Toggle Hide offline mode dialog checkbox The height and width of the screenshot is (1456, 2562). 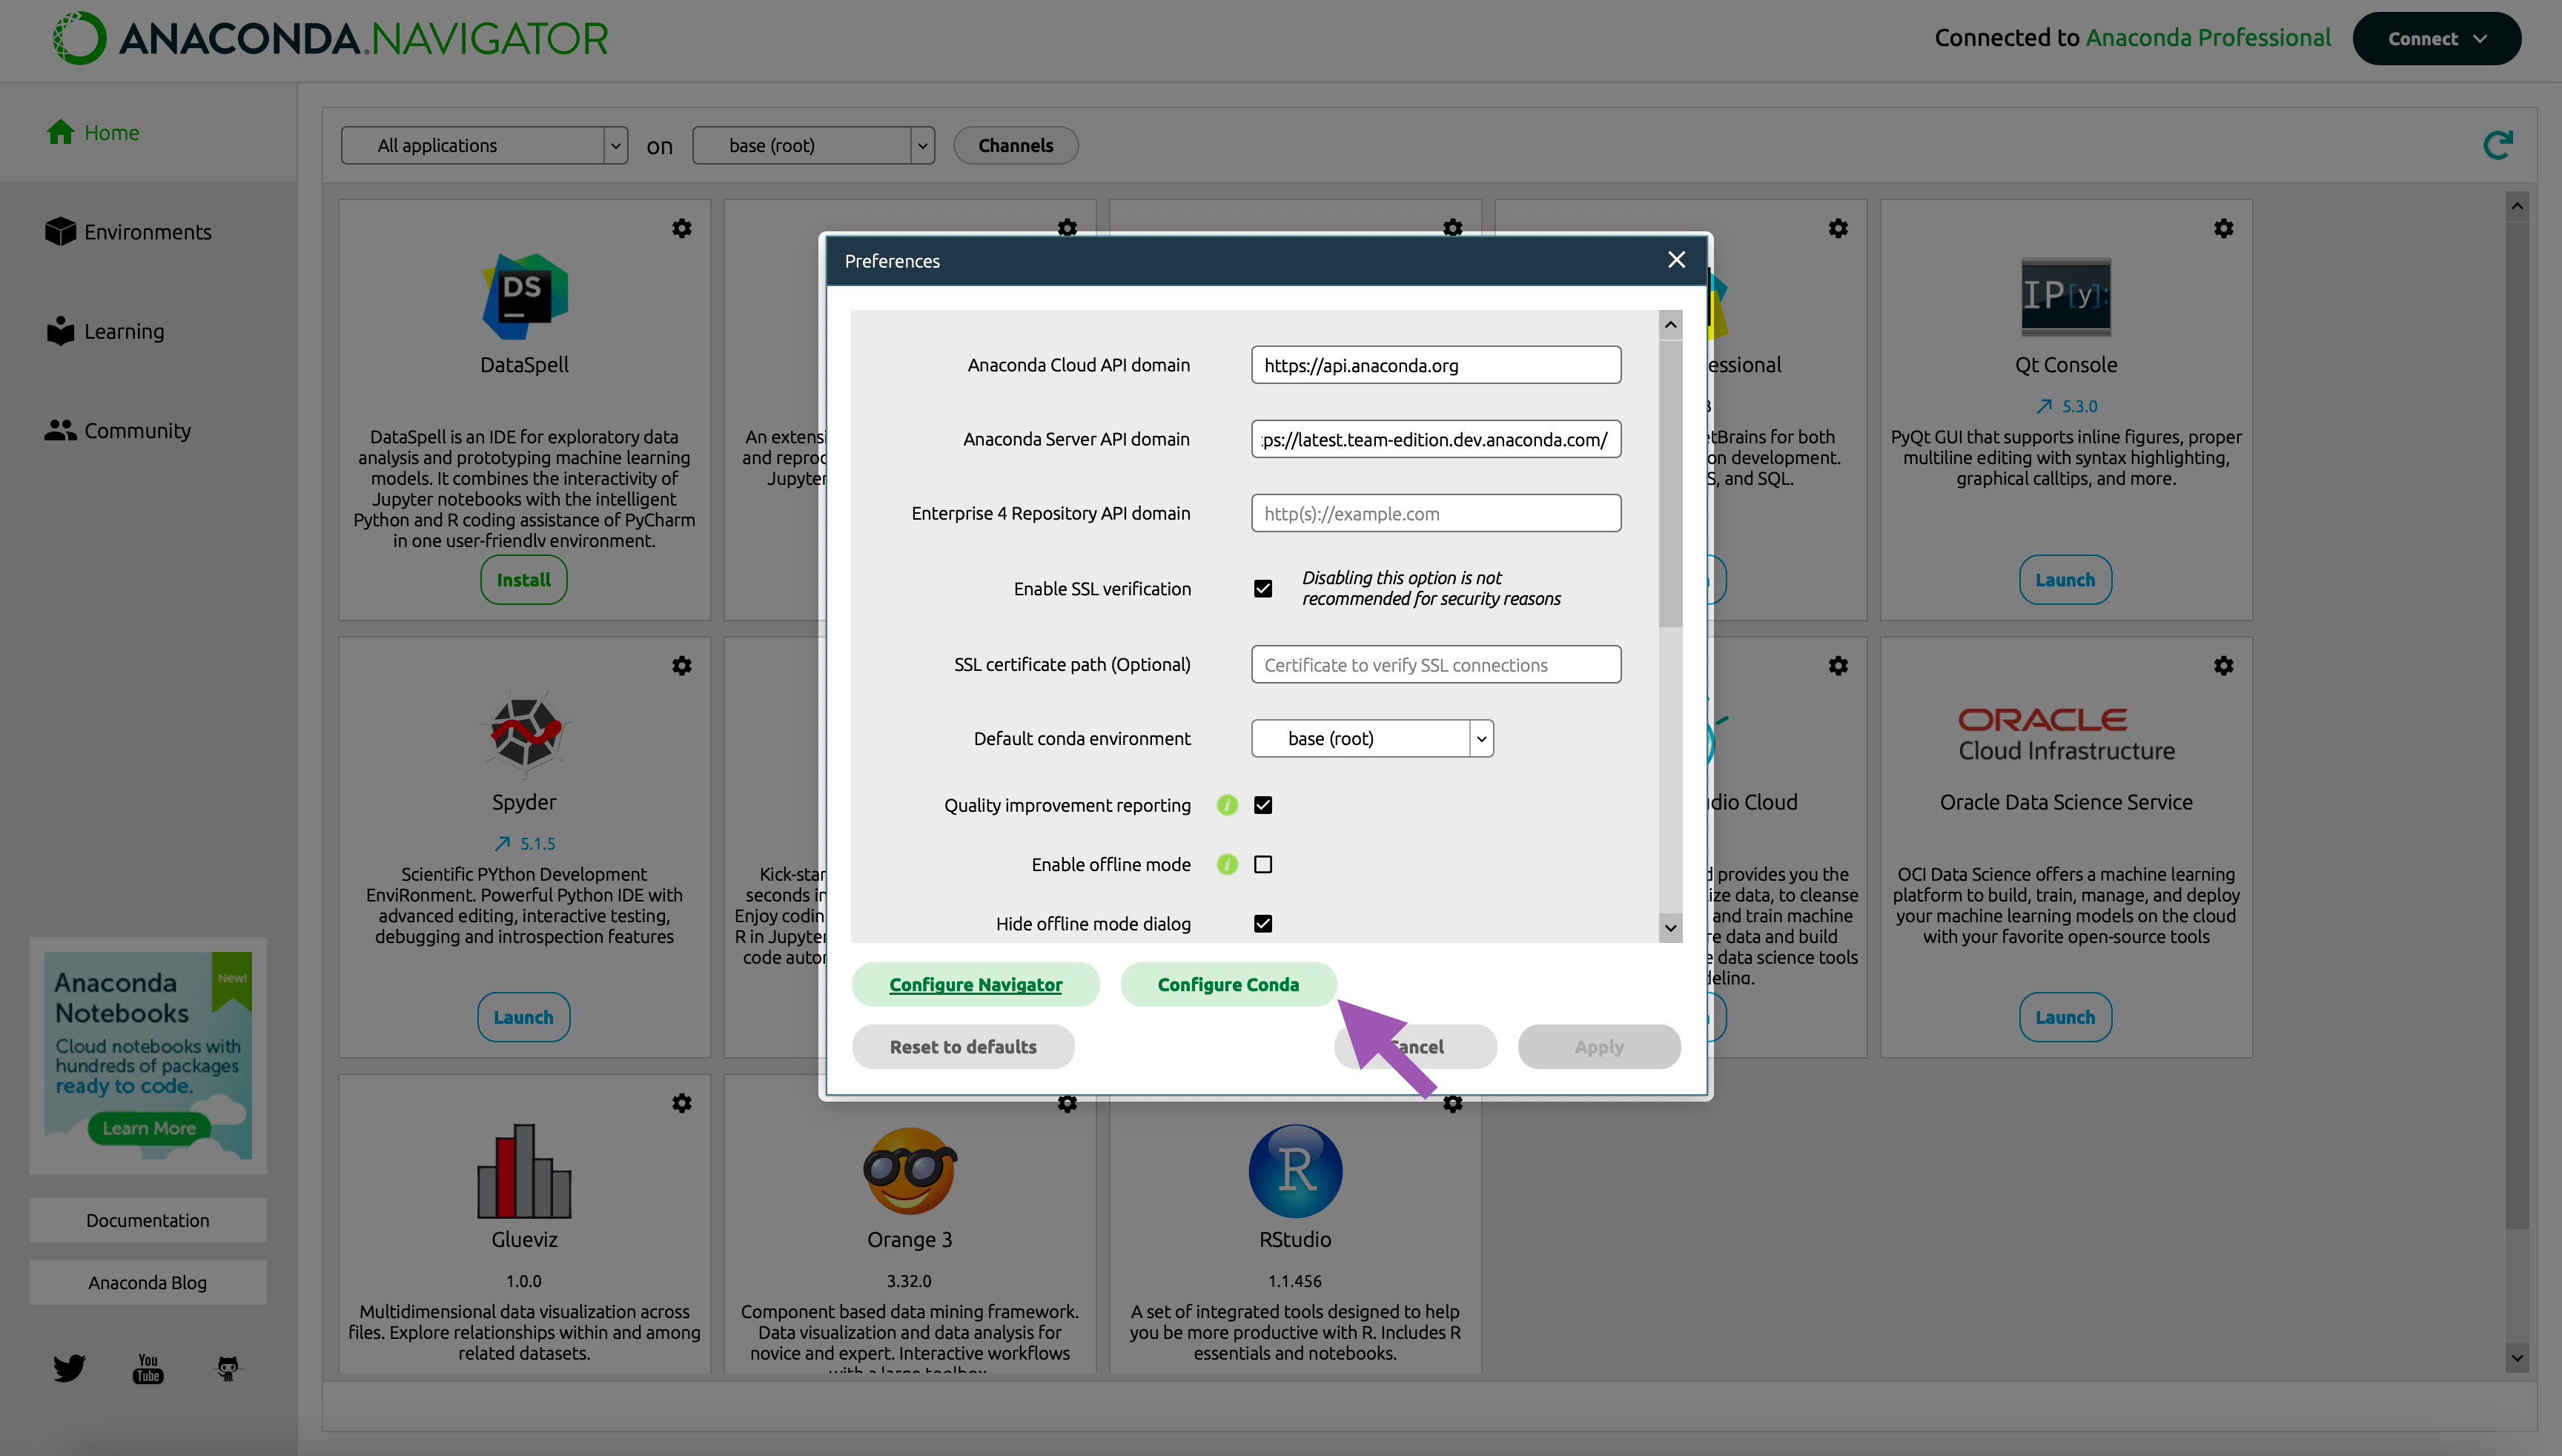pos(1263,923)
